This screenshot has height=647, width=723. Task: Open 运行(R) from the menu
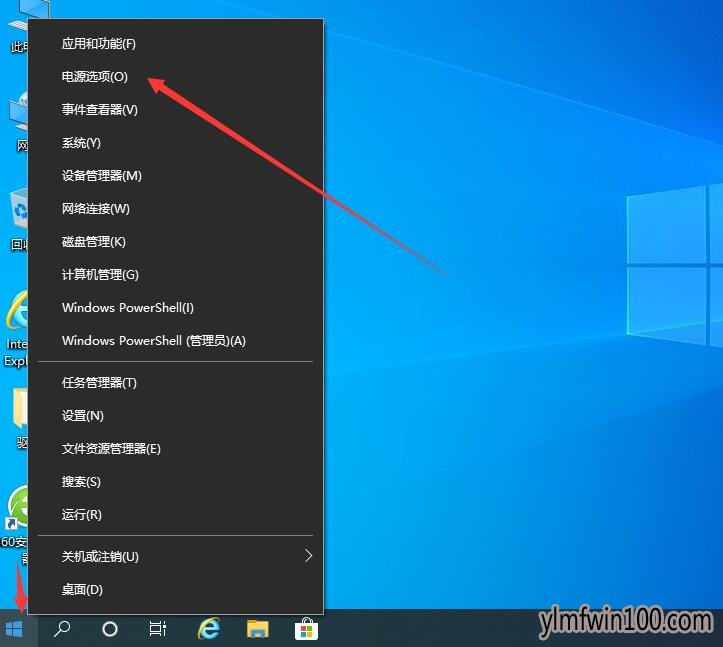click(x=175, y=515)
